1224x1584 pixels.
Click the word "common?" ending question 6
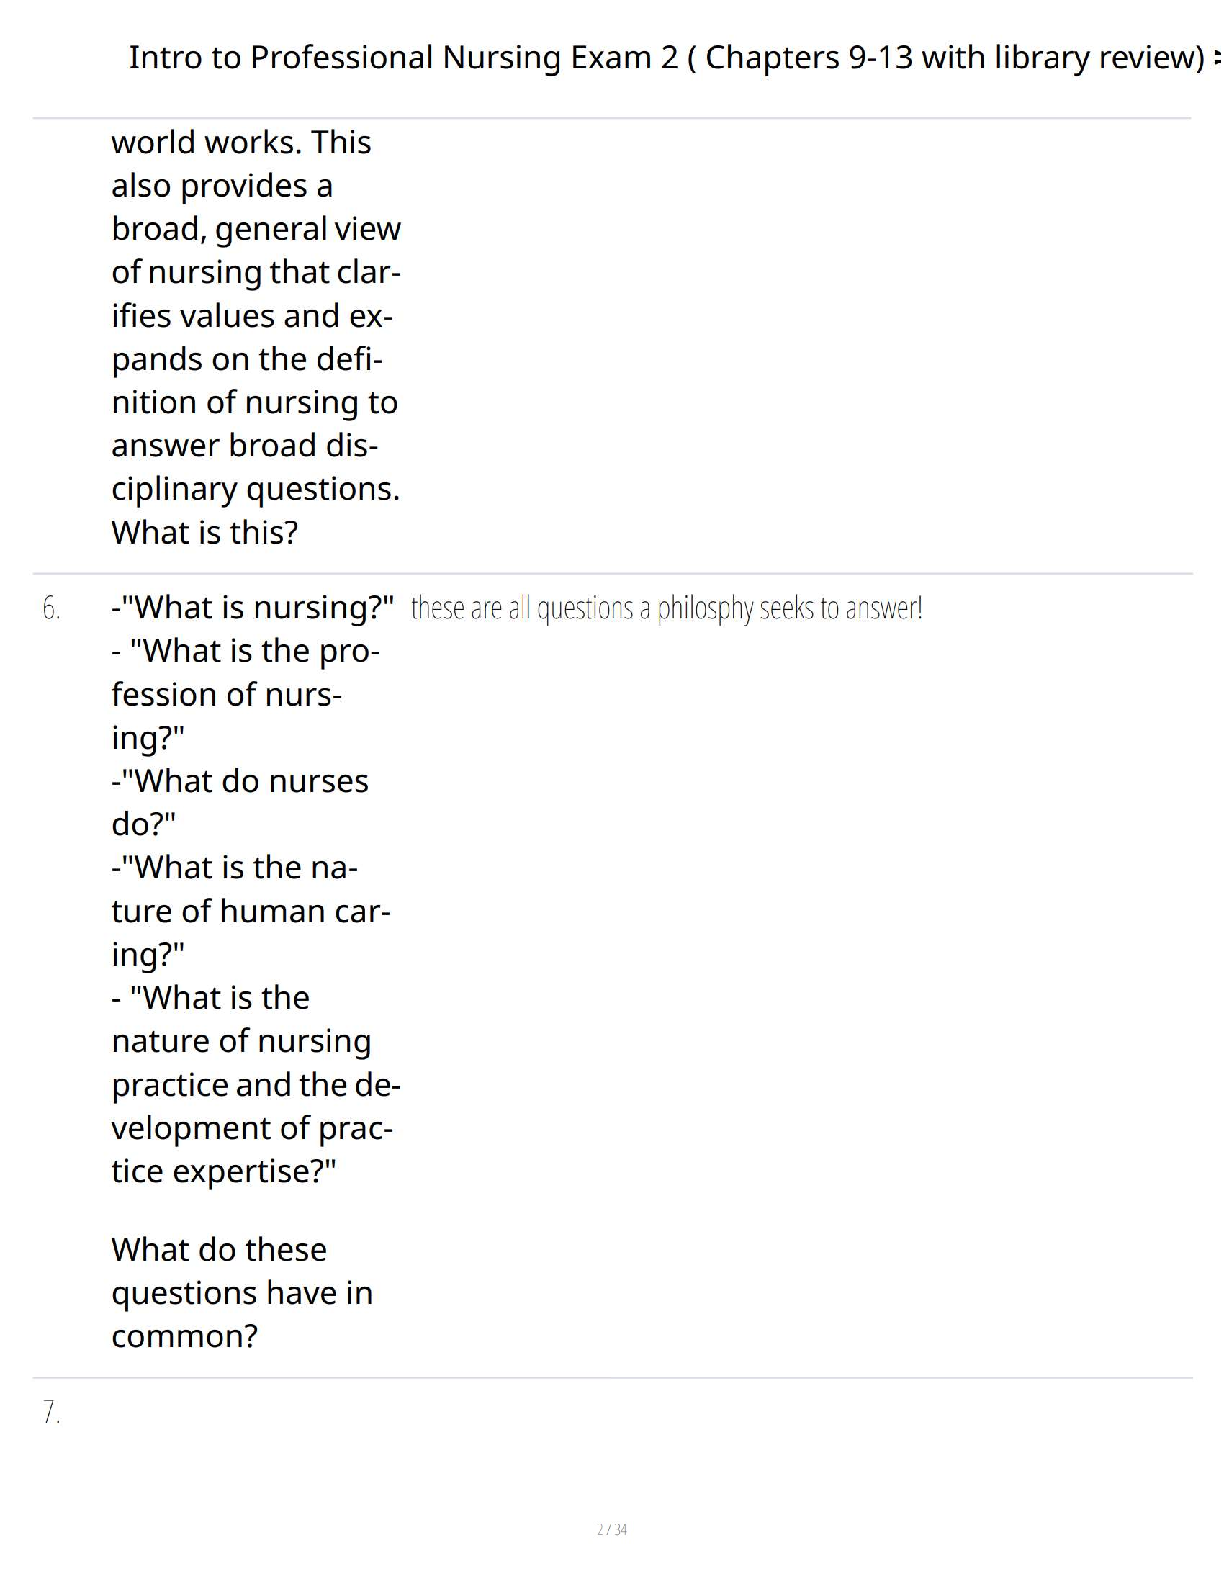click(185, 1336)
